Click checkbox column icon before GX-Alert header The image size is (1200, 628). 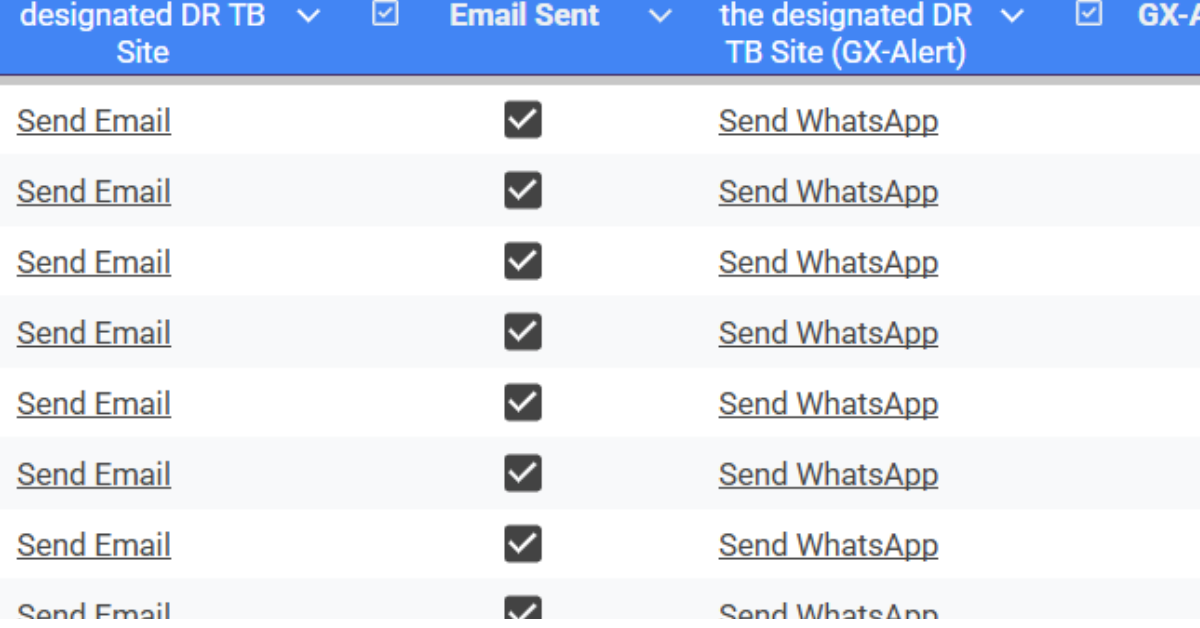[1089, 14]
